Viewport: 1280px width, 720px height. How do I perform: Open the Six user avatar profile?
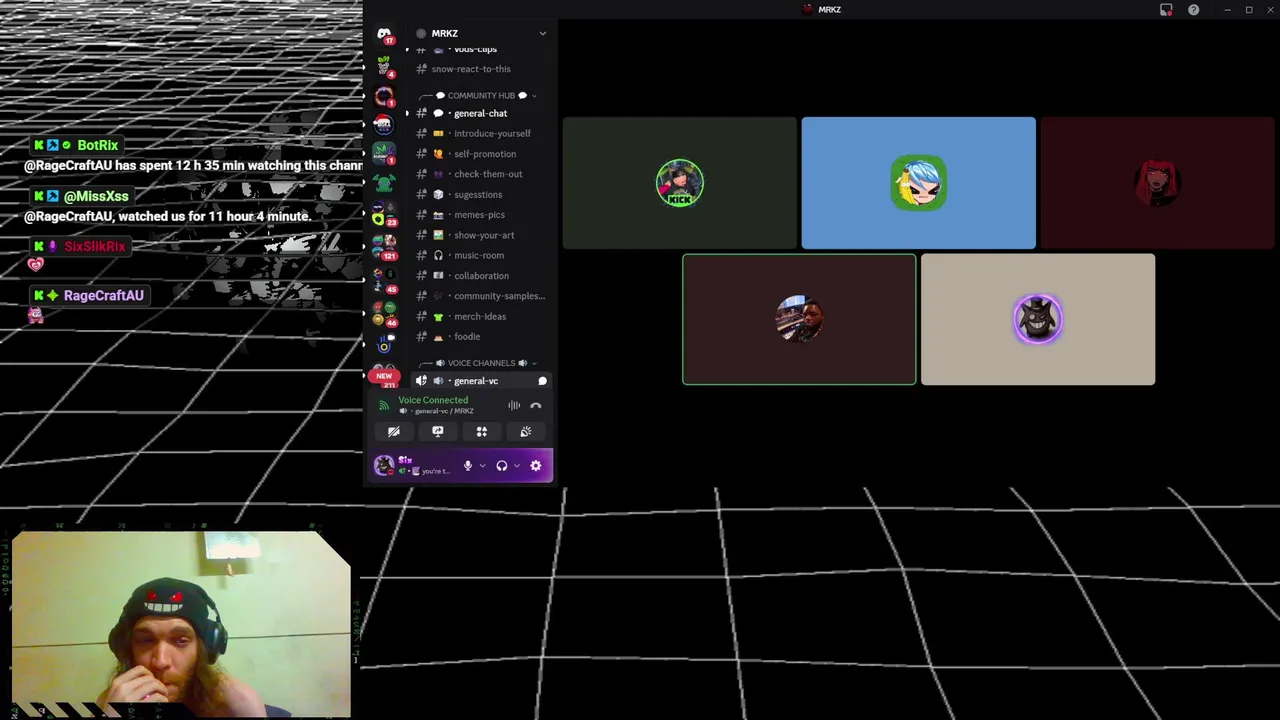[x=384, y=466]
